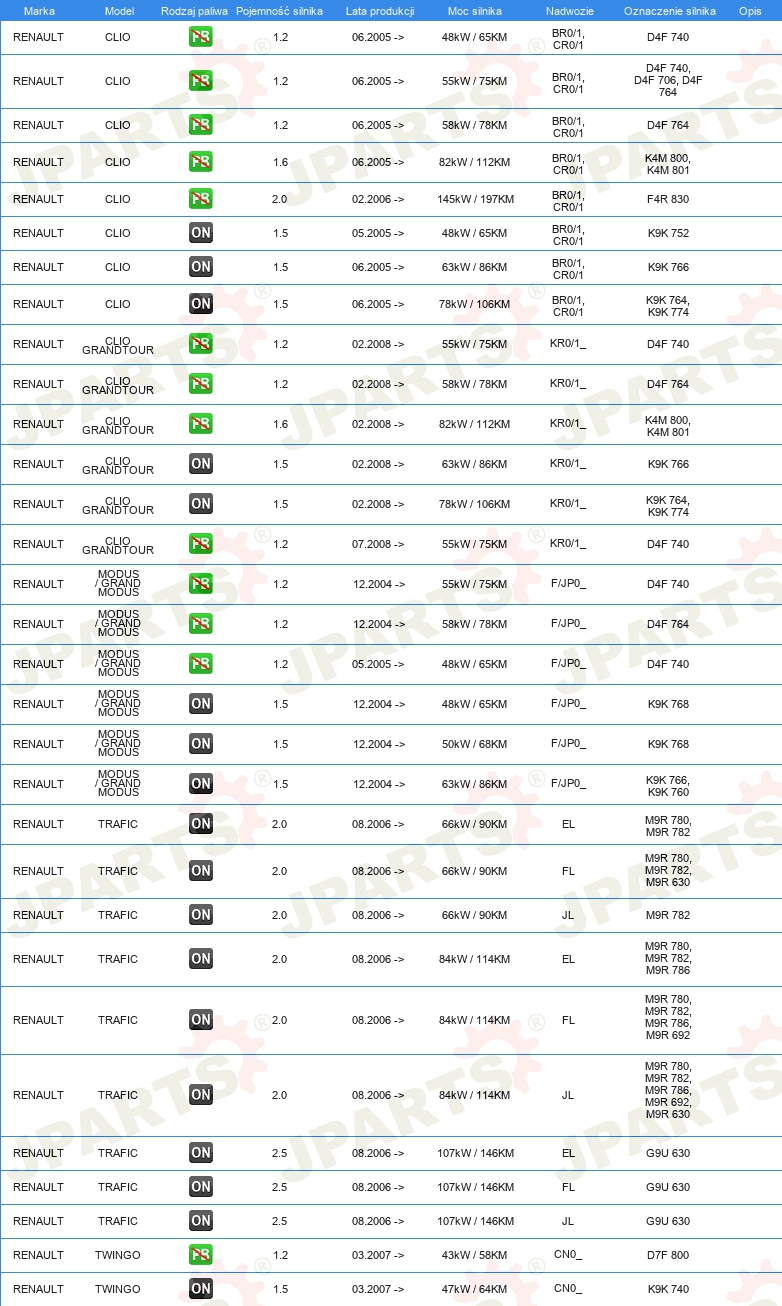Click the Moc silnika column header
782x1306 pixels.
click(x=475, y=11)
